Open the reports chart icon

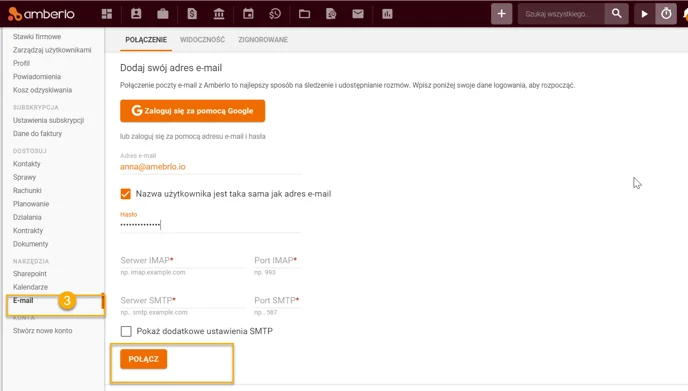(x=387, y=14)
